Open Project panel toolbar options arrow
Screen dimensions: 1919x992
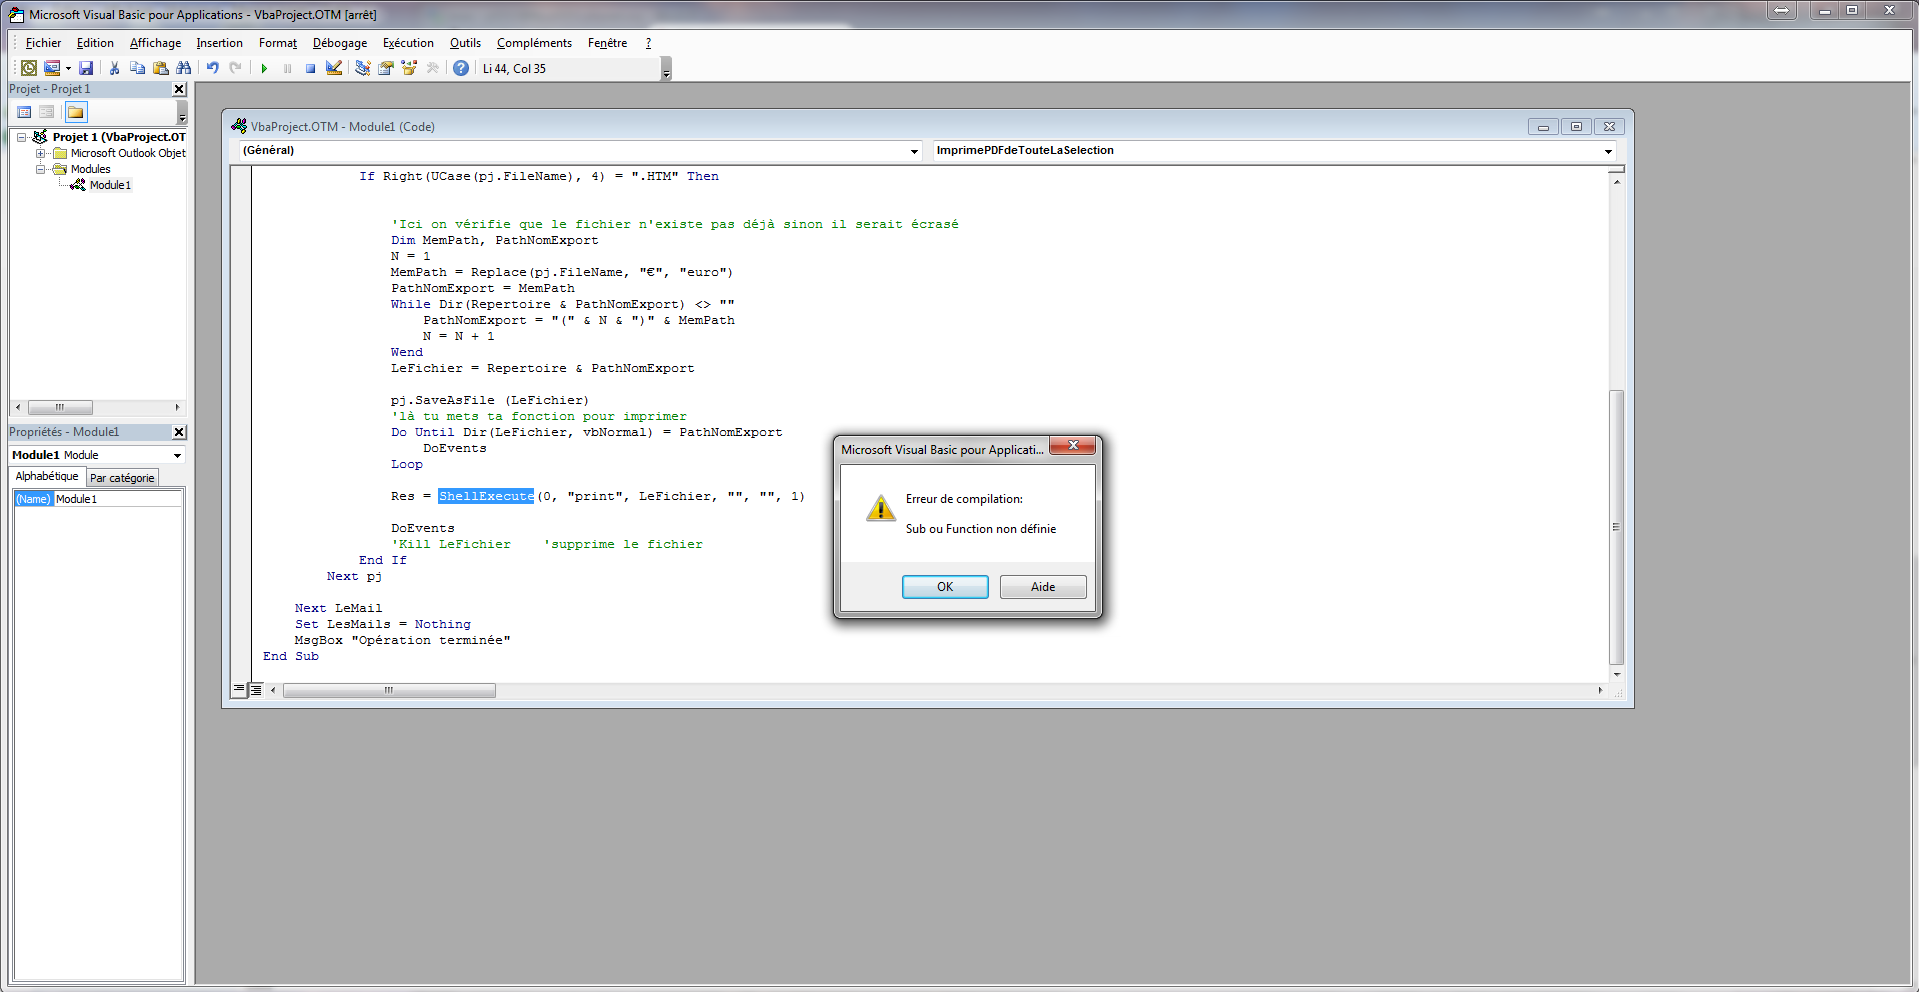tap(182, 113)
